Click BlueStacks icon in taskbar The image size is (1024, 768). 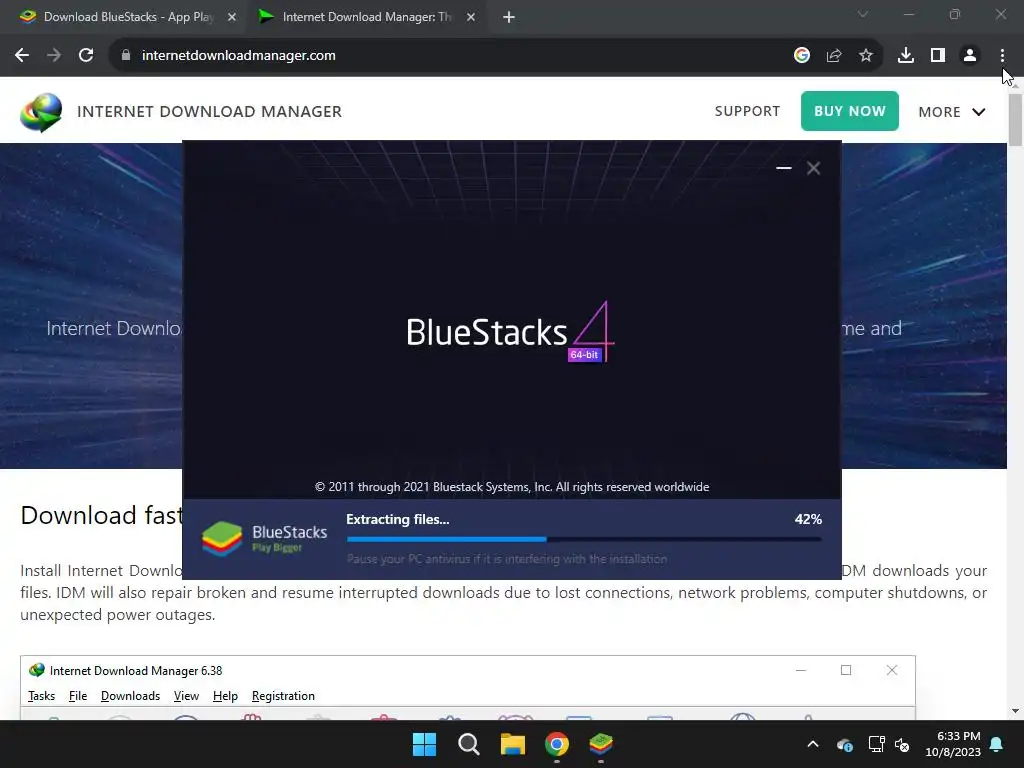[x=601, y=744]
